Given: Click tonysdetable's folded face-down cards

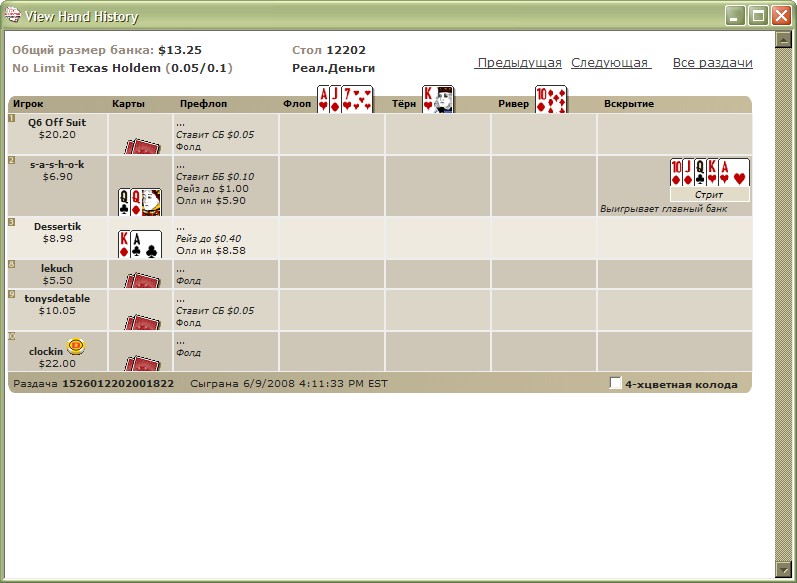Looking at the screenshot, I should 141,322.
